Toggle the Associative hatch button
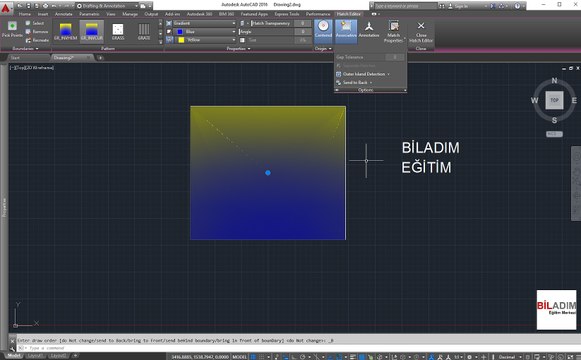 [x=346, y=30]
